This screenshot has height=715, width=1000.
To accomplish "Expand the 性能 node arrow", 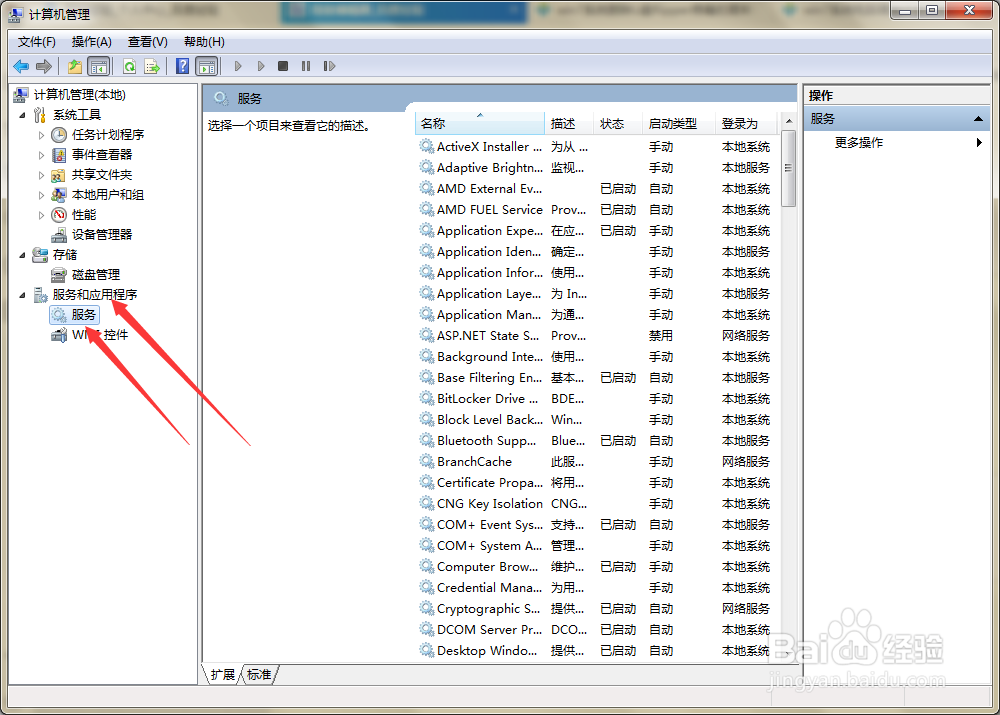I will pos(41,216).
